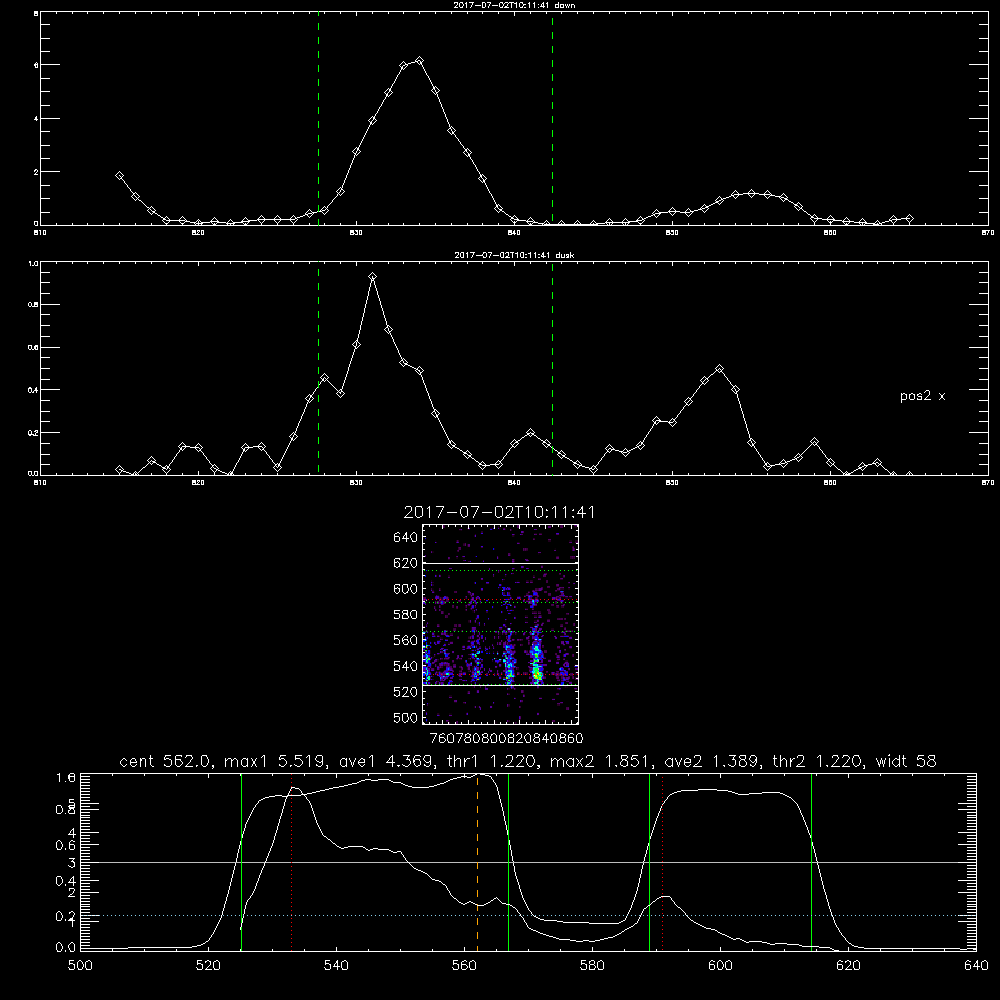Image resolution: width=1000 pixels, height=1000 pixels.
Task: Click the '520' y-axis label beside spectral image
Action: coord(406,692)
